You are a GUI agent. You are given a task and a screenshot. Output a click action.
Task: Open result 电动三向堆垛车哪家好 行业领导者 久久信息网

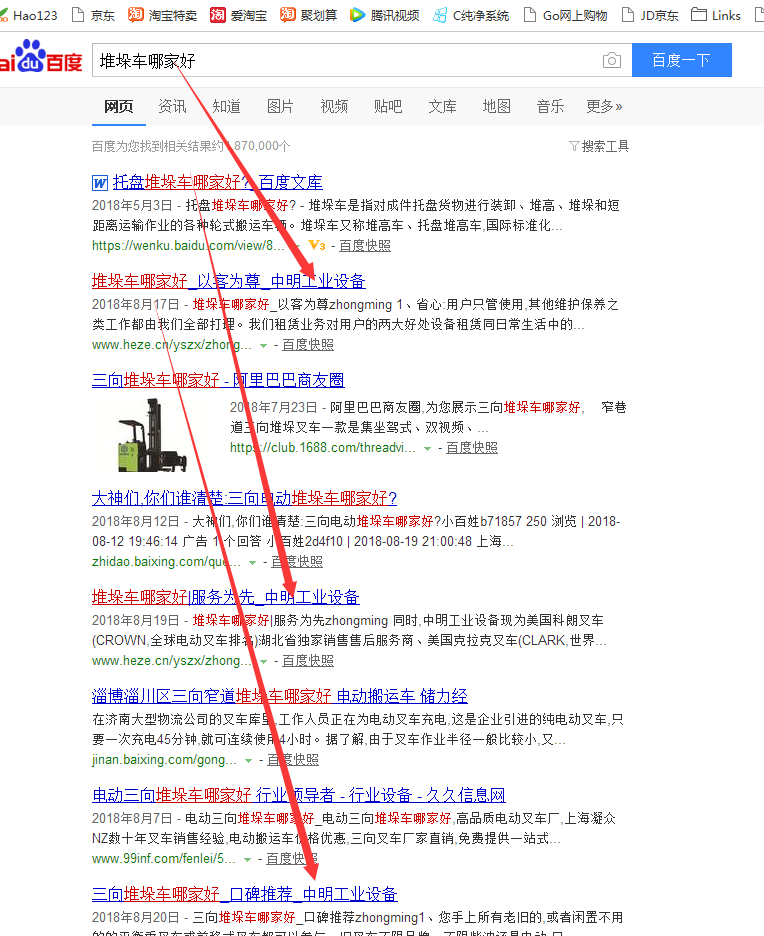[x=299, y=796]
